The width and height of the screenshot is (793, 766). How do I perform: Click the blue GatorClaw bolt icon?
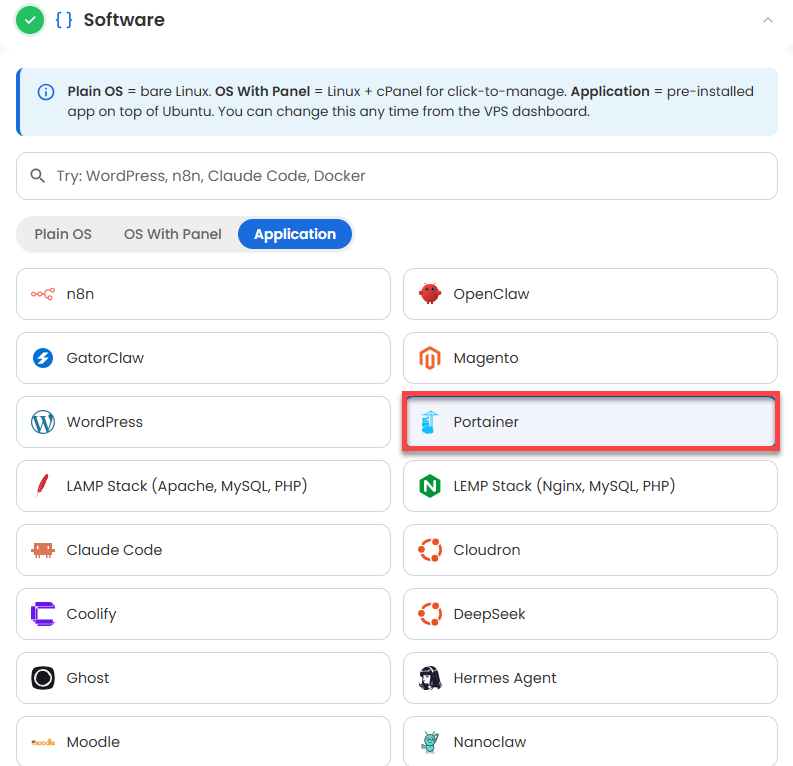tap(43, 358)
